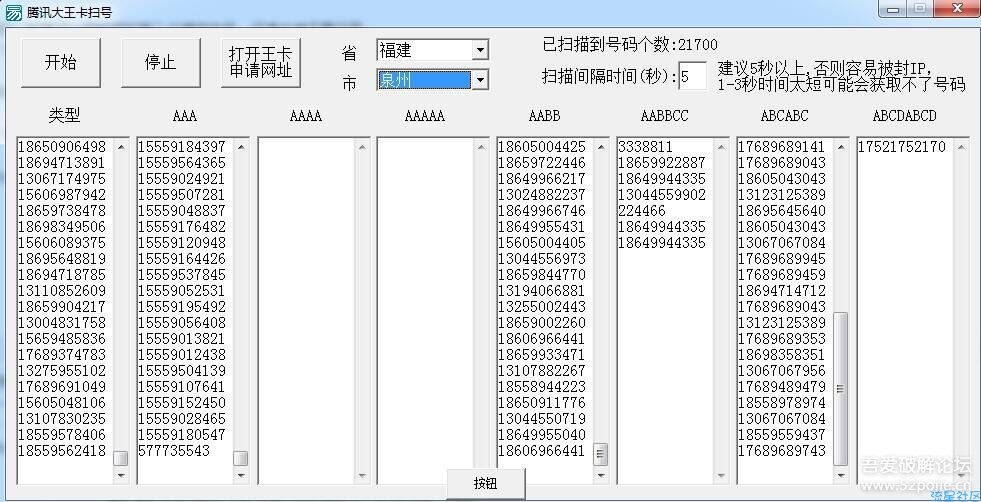Select number 18559559437 in the ABCABC list
Image resolution: width=981 pixels, height=502 pixels.
783,435
